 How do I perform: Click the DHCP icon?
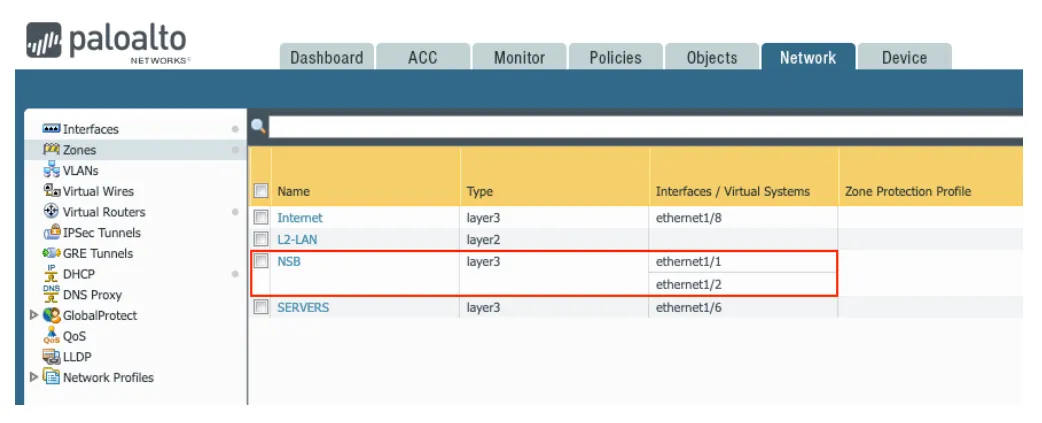(51, 274)
